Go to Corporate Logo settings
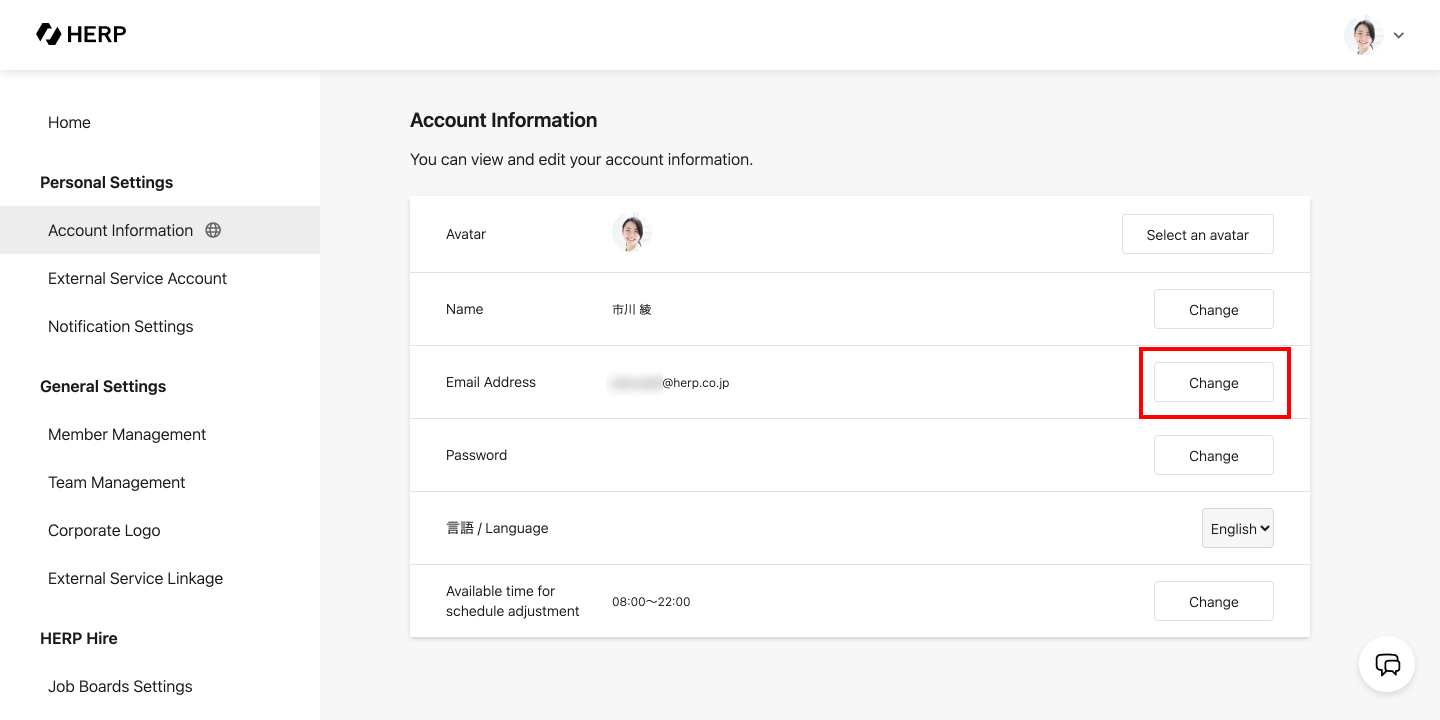The height and width of the screenshot is (720, 1440). click(x=104, y=530)
